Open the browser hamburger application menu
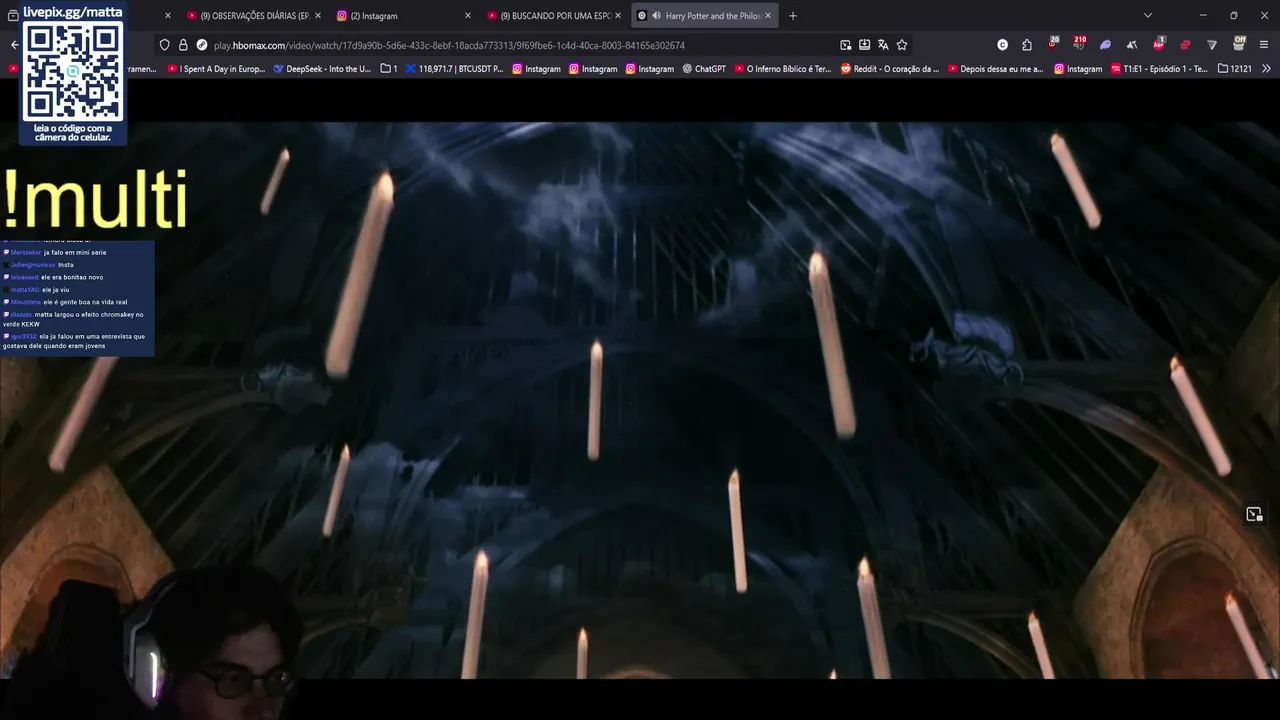Screen dimensions: 1280x720 pos(1264,45)
